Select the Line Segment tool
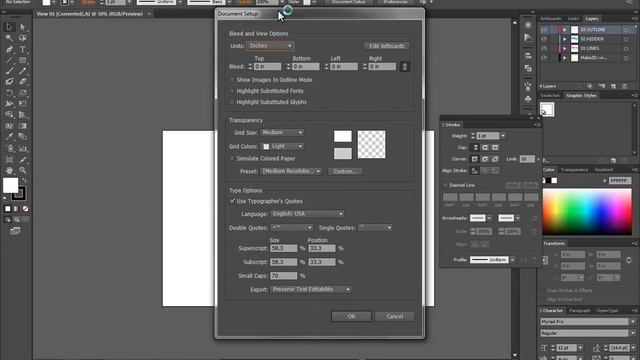This screenshot has width=640, height=360. 9,60
